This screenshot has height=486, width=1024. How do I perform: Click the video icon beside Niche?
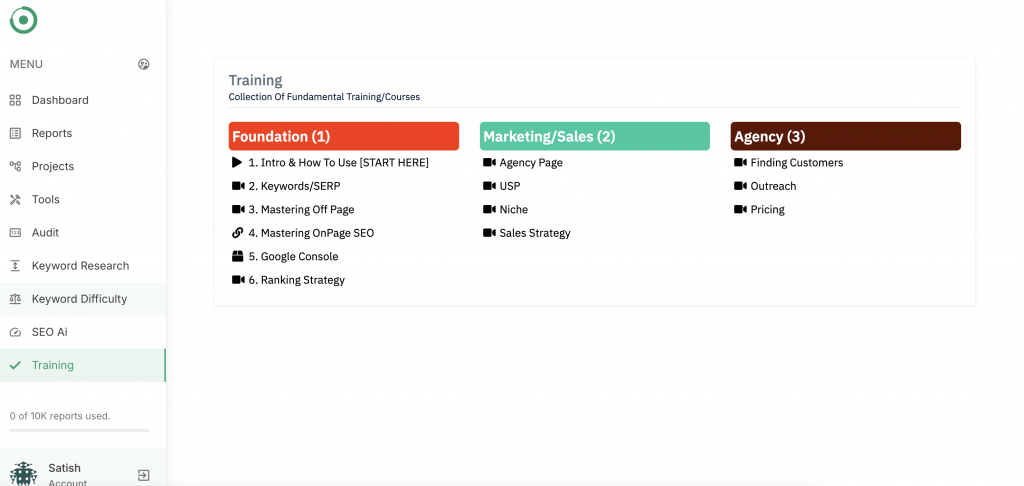[489, 209]
